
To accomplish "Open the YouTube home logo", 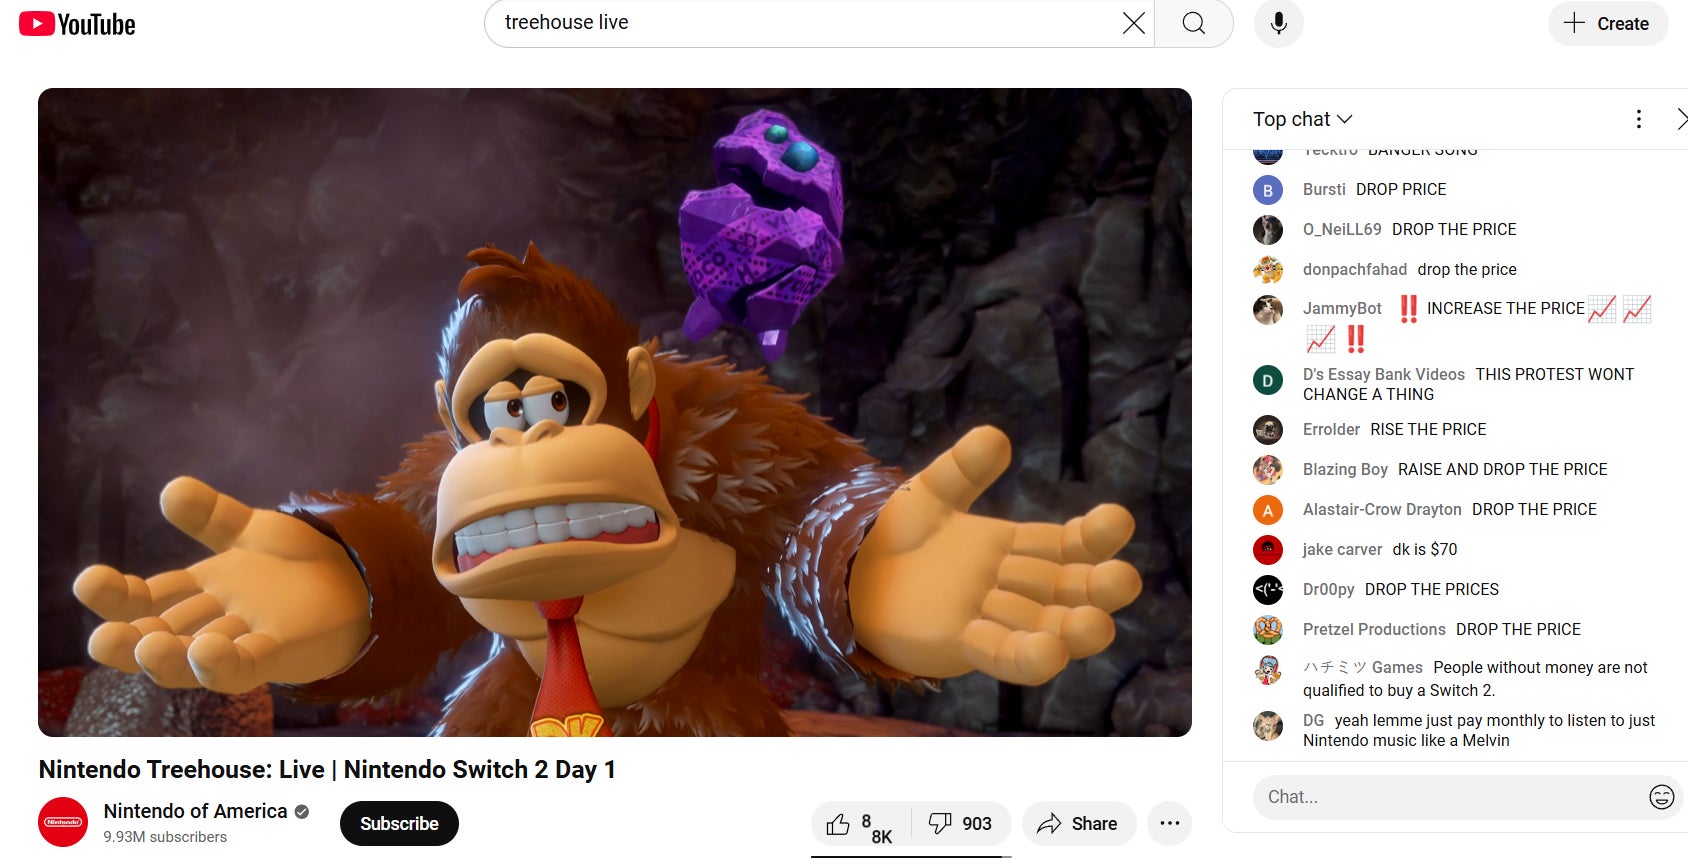I will (x=77, y=24).
